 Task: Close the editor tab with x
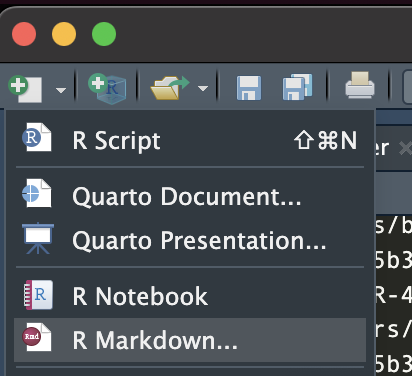tap(406, 148)
